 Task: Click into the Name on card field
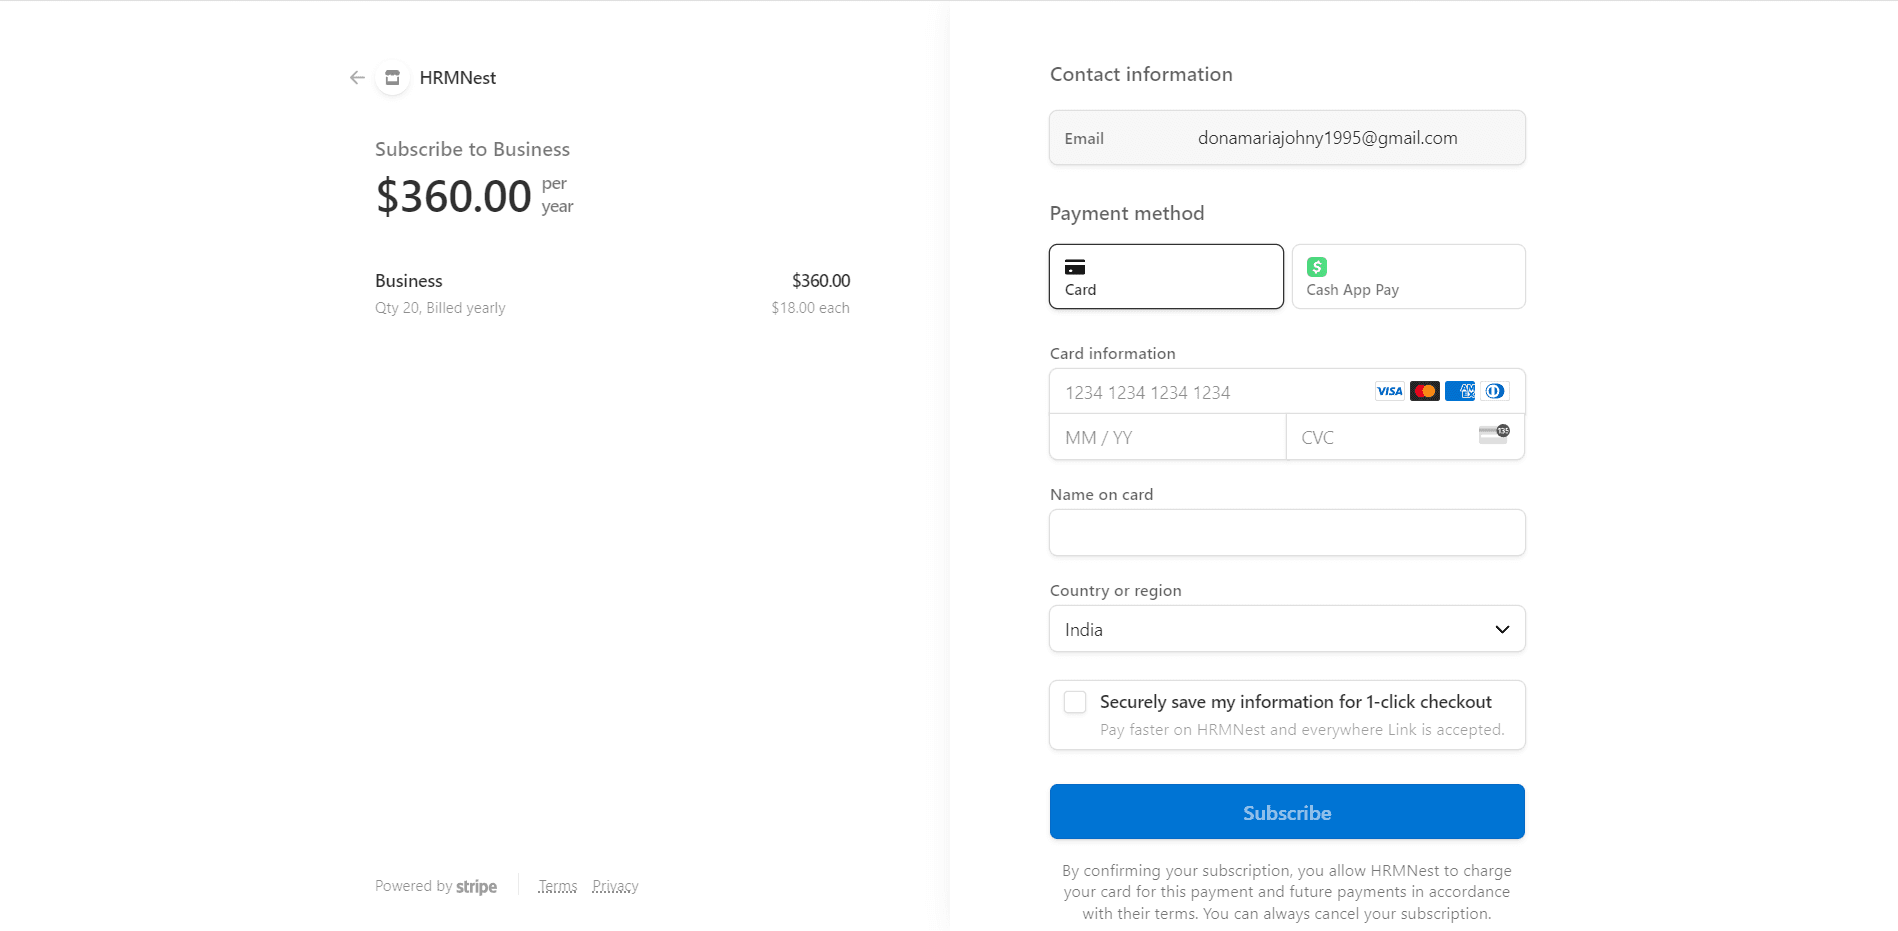[1286, 533]
